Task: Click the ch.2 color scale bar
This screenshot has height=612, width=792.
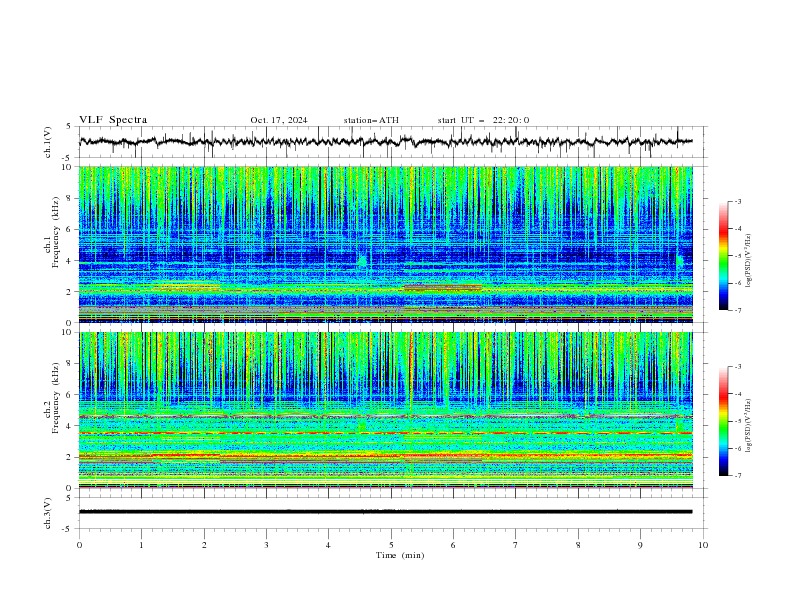Action: pos(723,421)
